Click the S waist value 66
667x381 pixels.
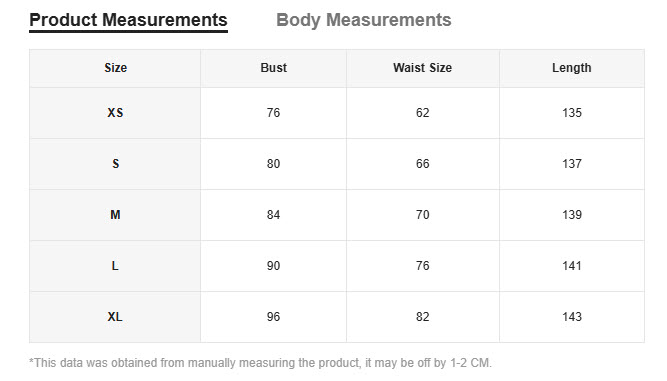422,164
